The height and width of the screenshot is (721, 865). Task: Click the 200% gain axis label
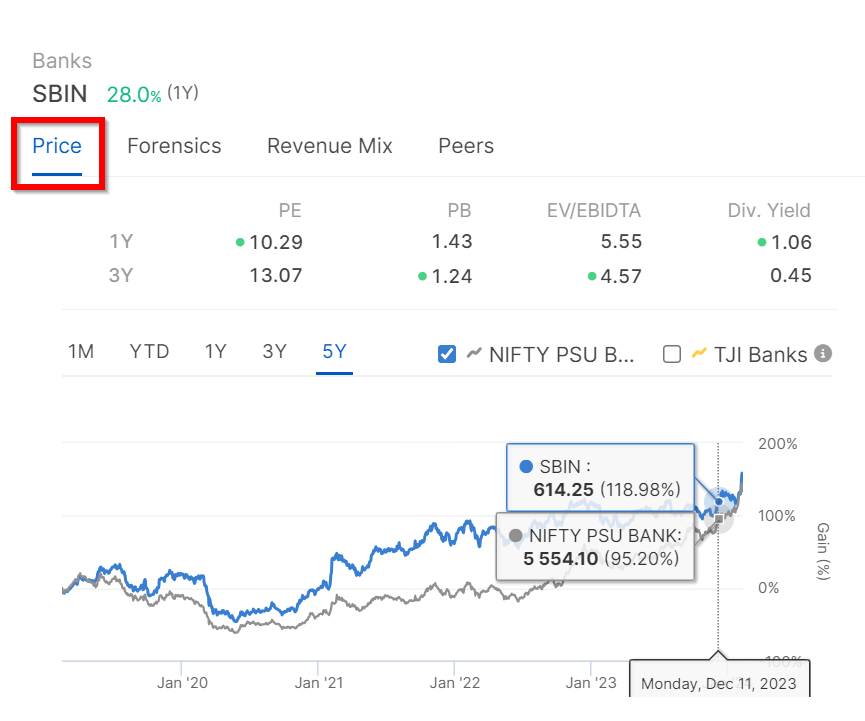[778, 444]
